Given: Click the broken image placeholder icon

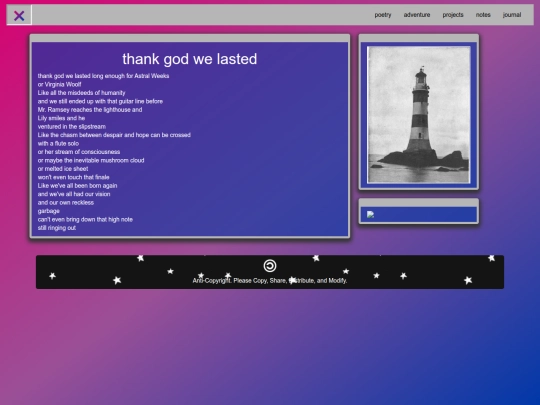Looking at the screenshot, I should click(x=371, y=215).
